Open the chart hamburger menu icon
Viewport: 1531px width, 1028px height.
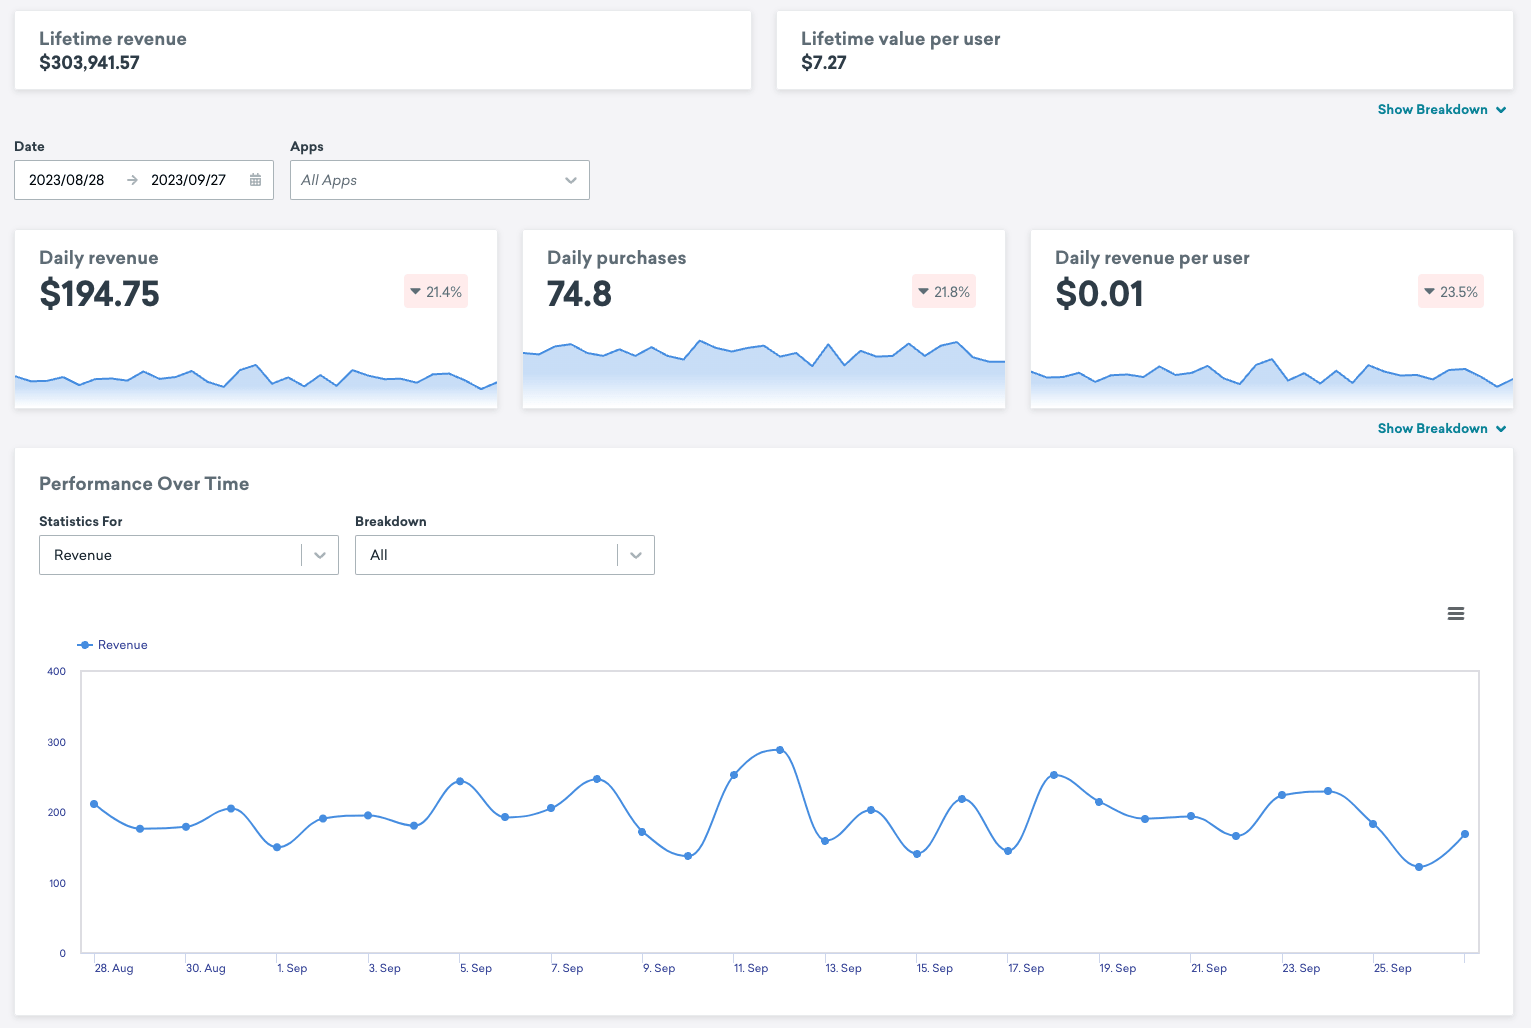coord(1456,614)
